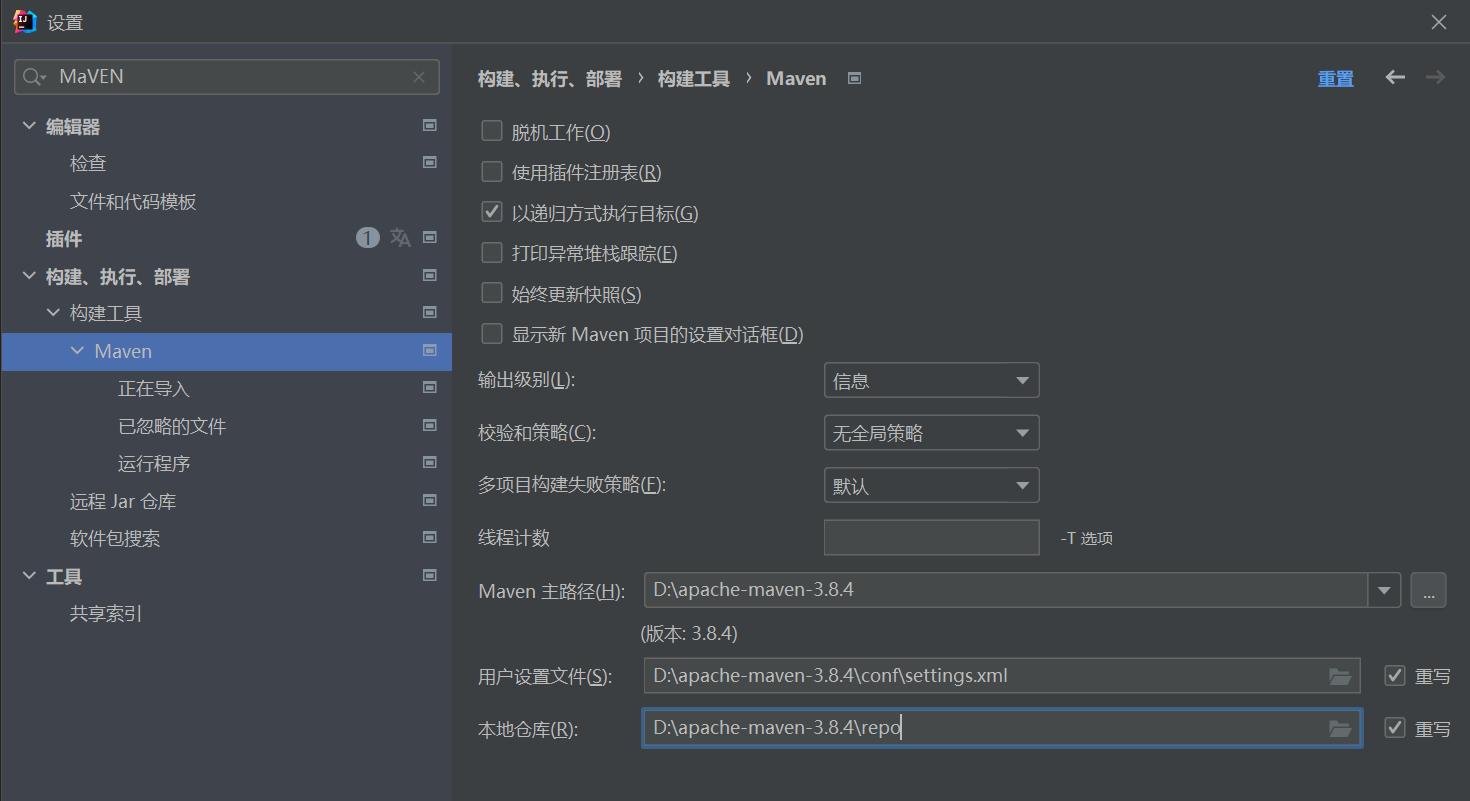The image size is (1470, 801).
Task: Click the project-level icon beside 软件包搜索
Action: 430,537
